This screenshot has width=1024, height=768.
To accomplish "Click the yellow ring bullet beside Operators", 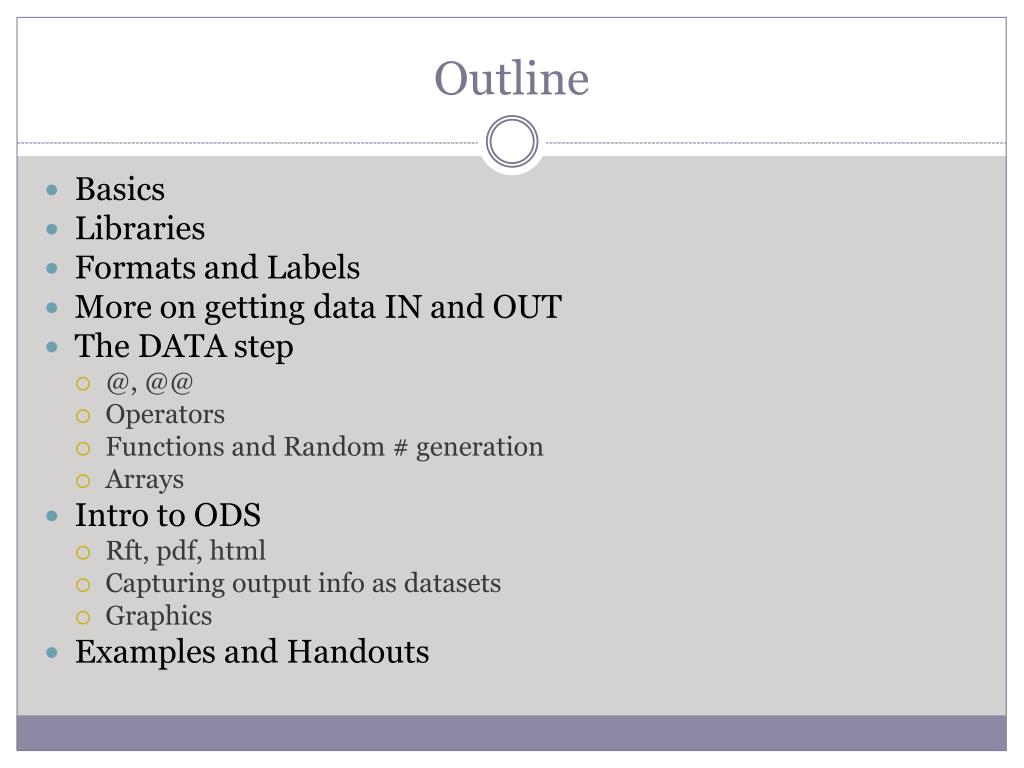I will coord(83,416).
